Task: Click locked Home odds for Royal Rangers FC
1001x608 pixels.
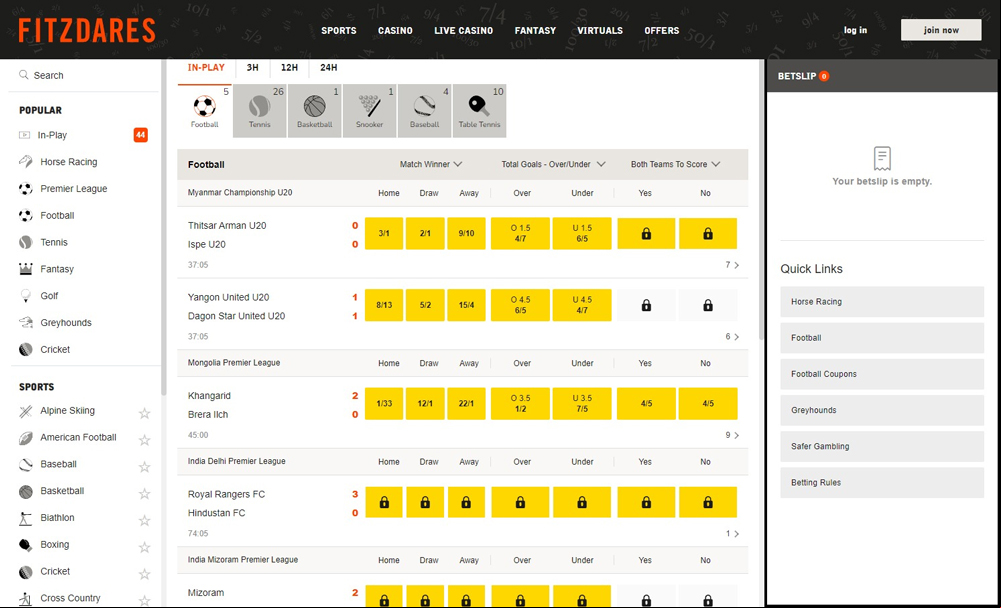Action: pos(384,503)
